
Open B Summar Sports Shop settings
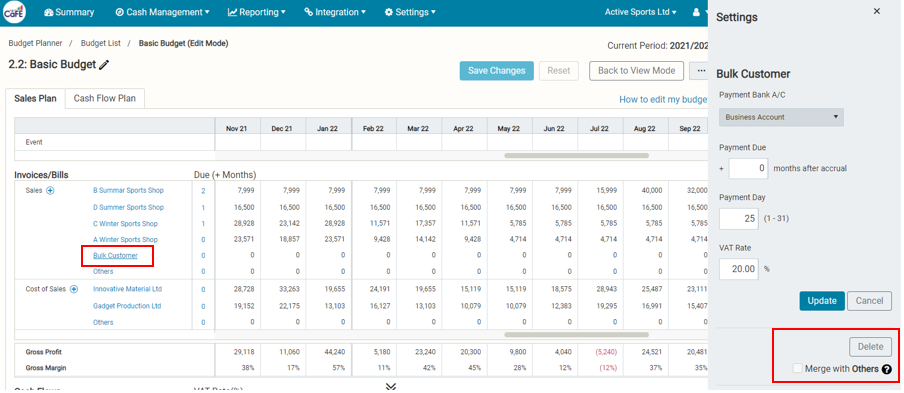pyautogui.click(x=128, y=191)
